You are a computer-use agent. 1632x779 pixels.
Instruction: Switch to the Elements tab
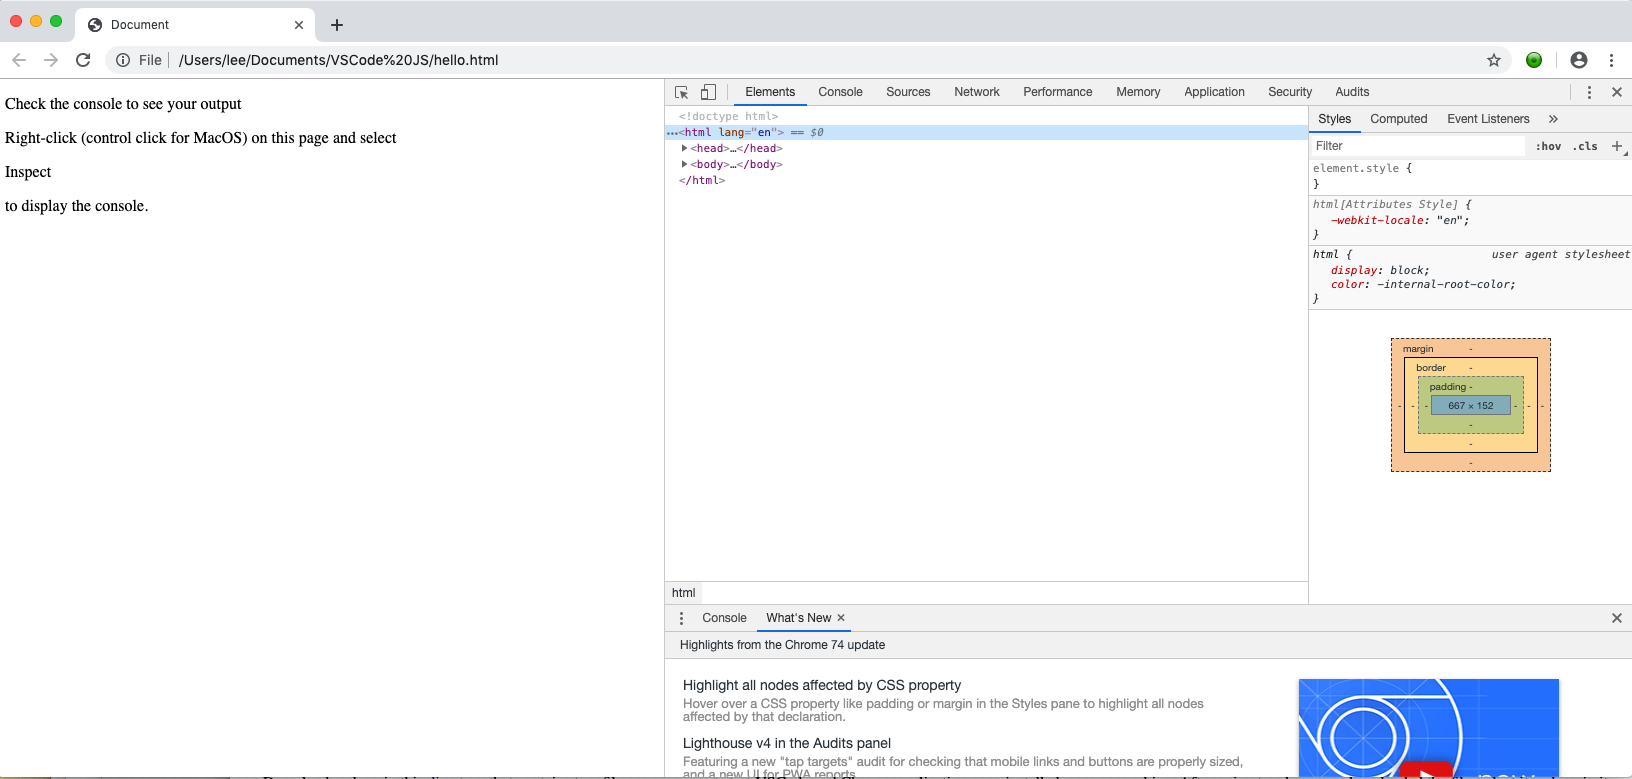pyautogui.click(x=770, y=92)
